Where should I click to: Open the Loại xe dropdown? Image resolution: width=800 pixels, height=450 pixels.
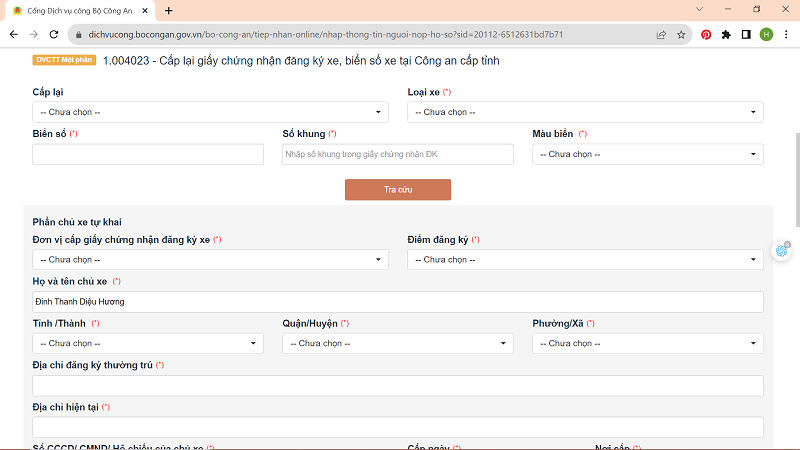pyautogui.click(x=585, y=112)
